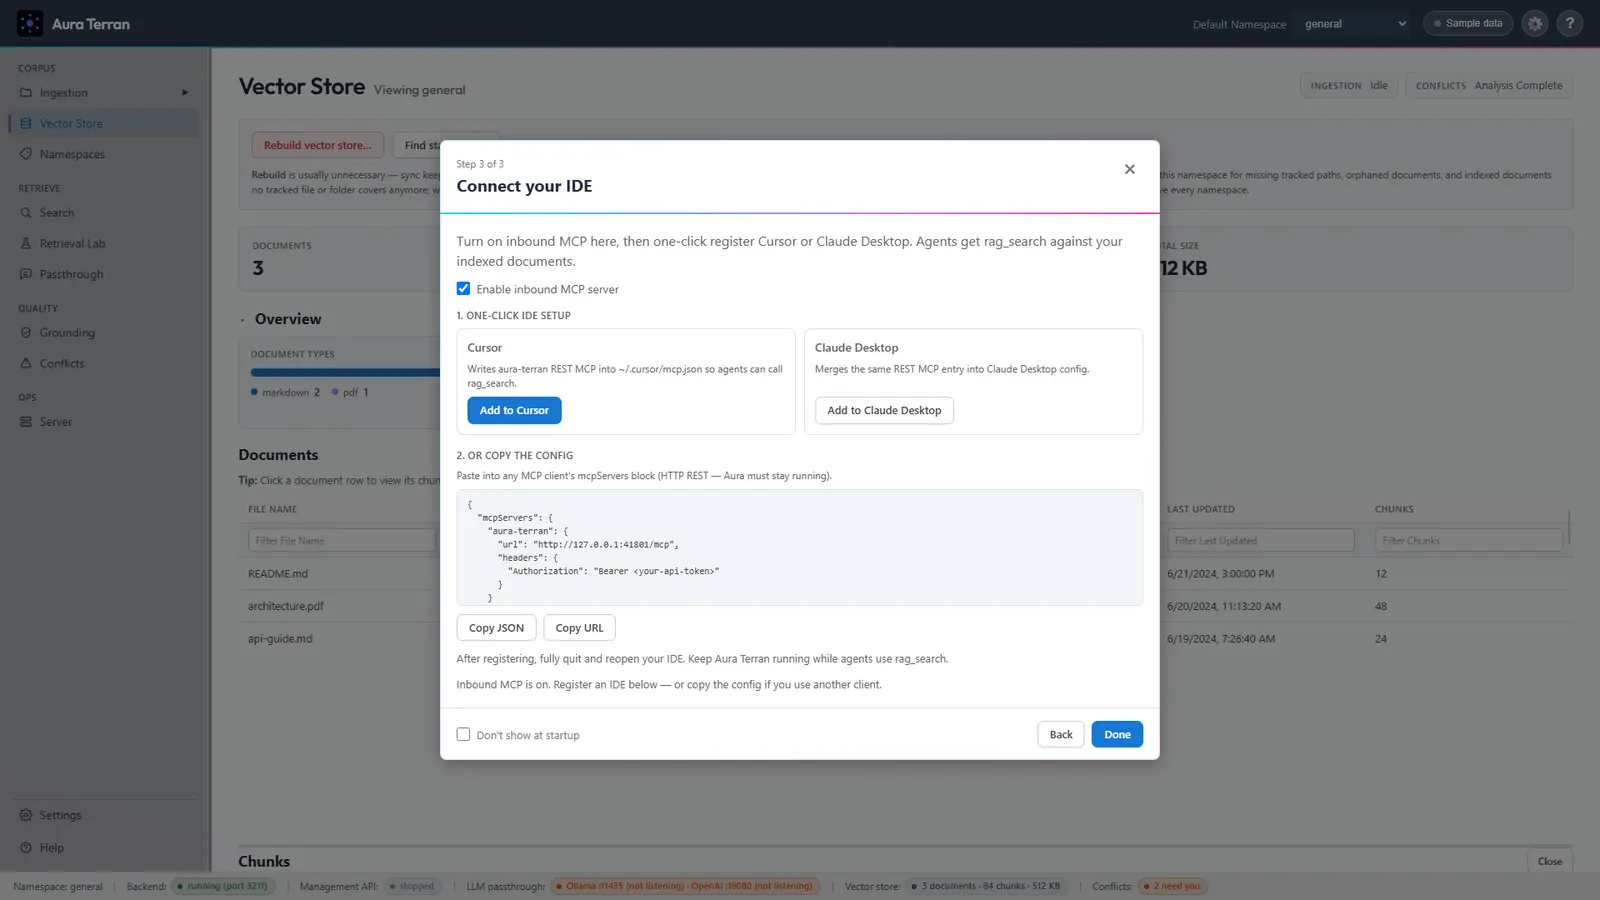1600x900 pixels.
Task: Open settings gear icon in top bar
Action: (1535, 23)
